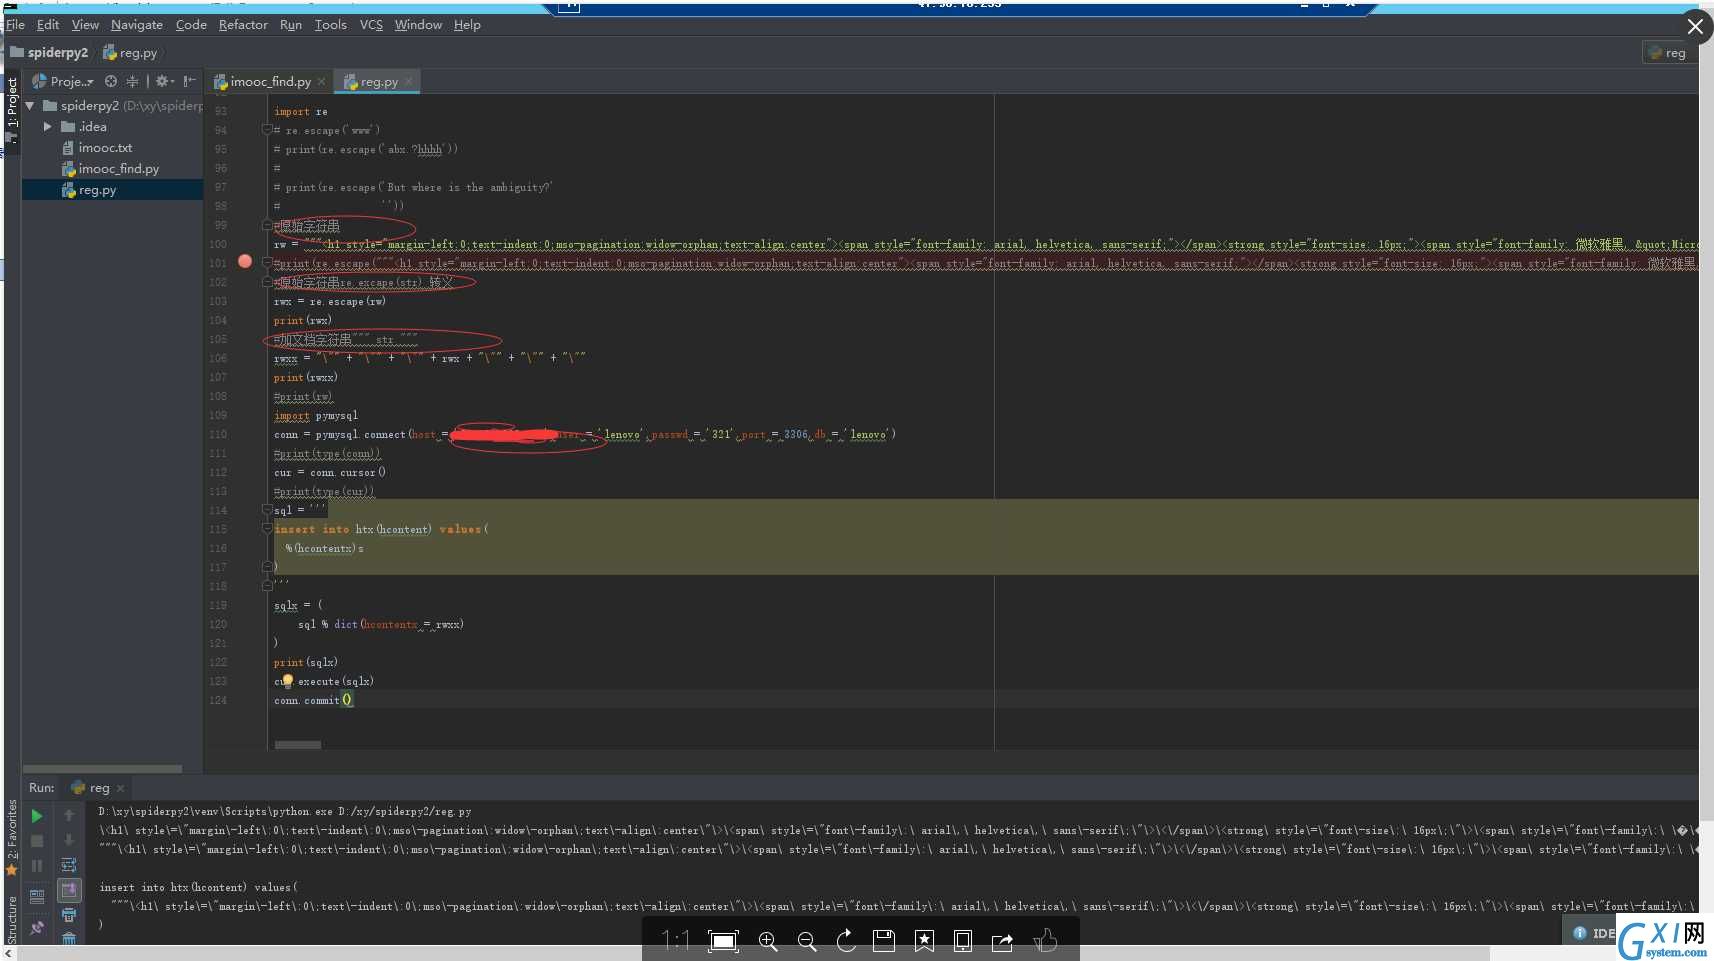Click the down-arrow icon in Run panel
Viewport: 1714px width, 961px height.
pos(69,841)
